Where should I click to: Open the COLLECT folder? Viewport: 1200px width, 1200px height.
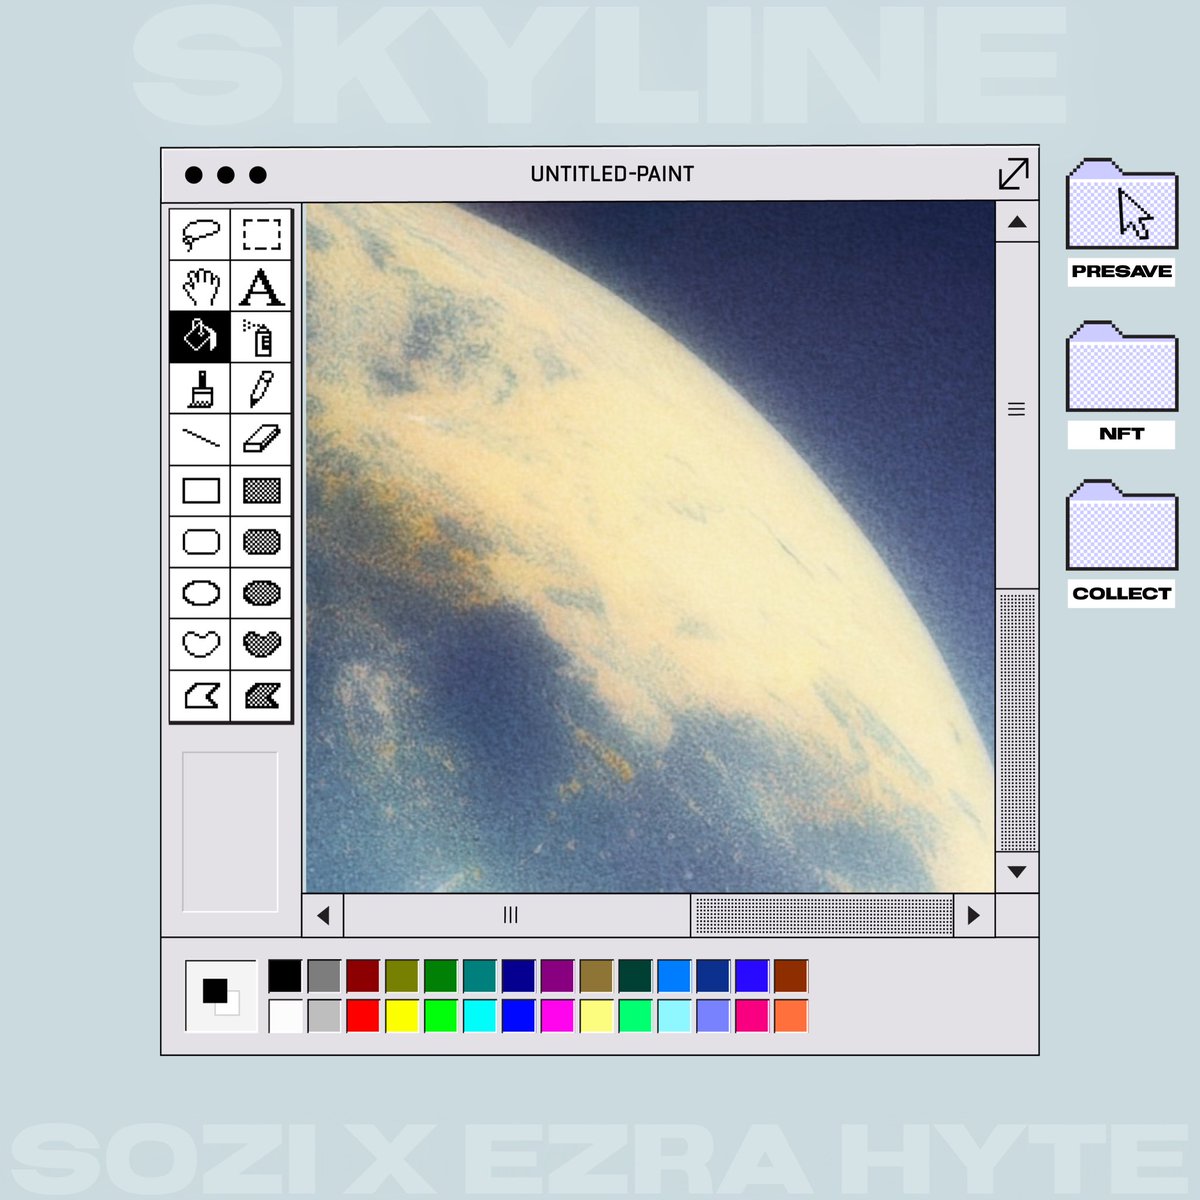click(1122, 526)
